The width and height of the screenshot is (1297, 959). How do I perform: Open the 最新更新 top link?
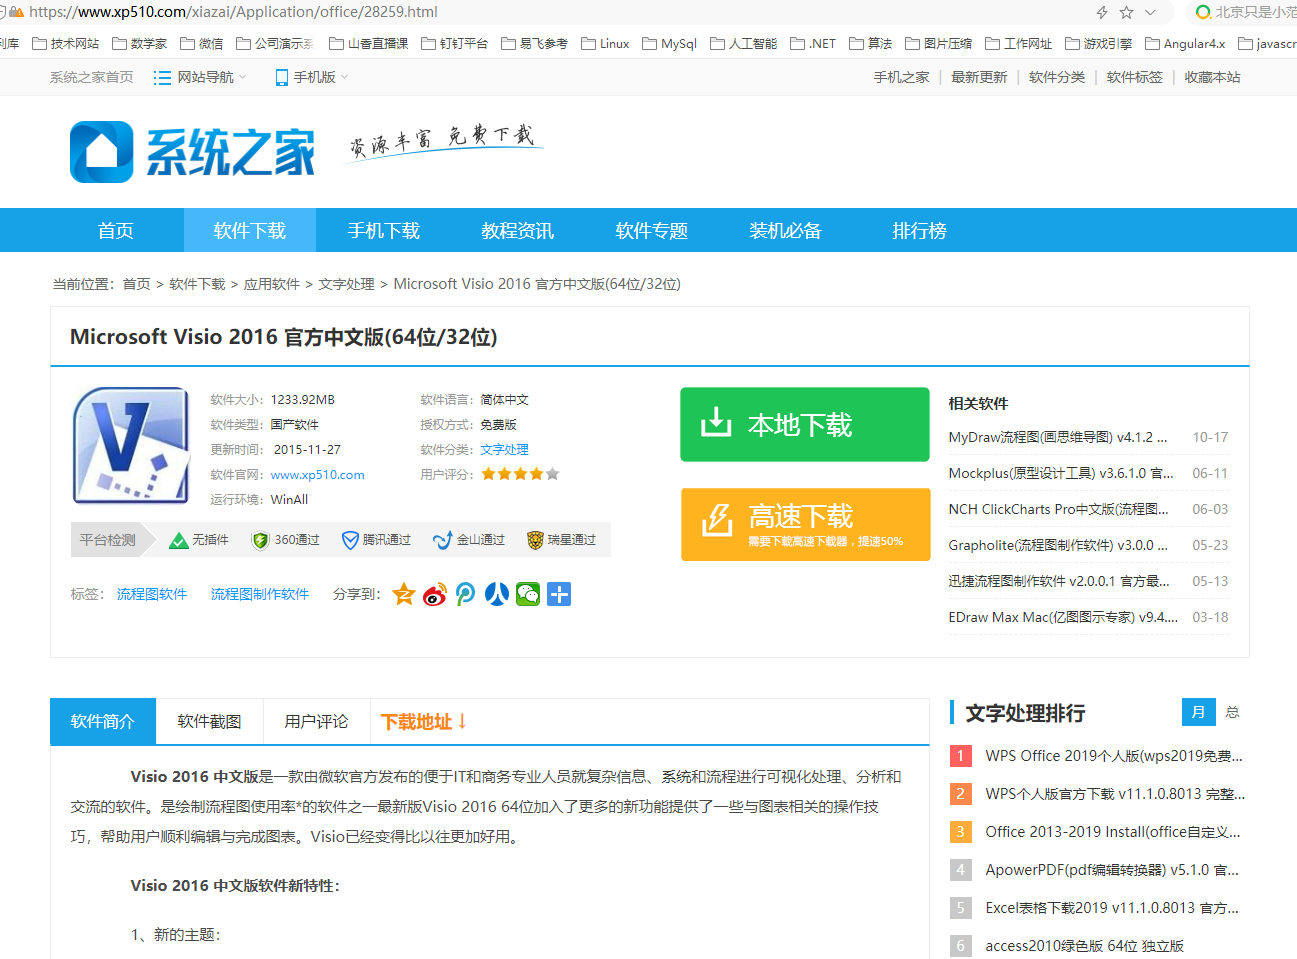pos(979,77)
